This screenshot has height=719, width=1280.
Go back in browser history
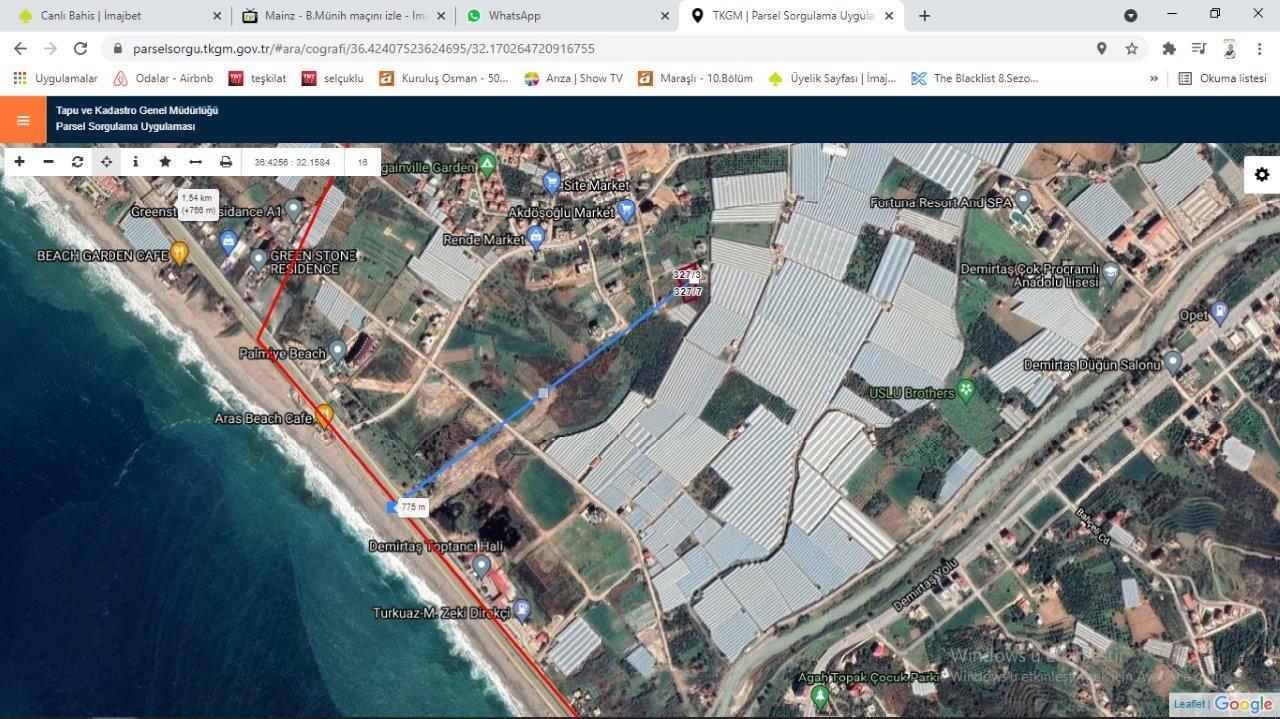tap(22, 48)
